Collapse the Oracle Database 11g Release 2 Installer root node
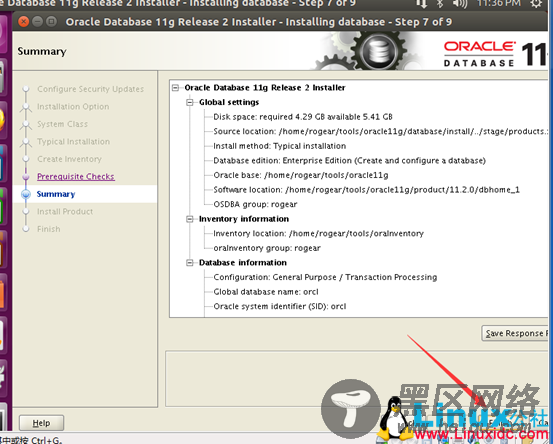Viewport: 553px width, 444px height. coord(175,87)
